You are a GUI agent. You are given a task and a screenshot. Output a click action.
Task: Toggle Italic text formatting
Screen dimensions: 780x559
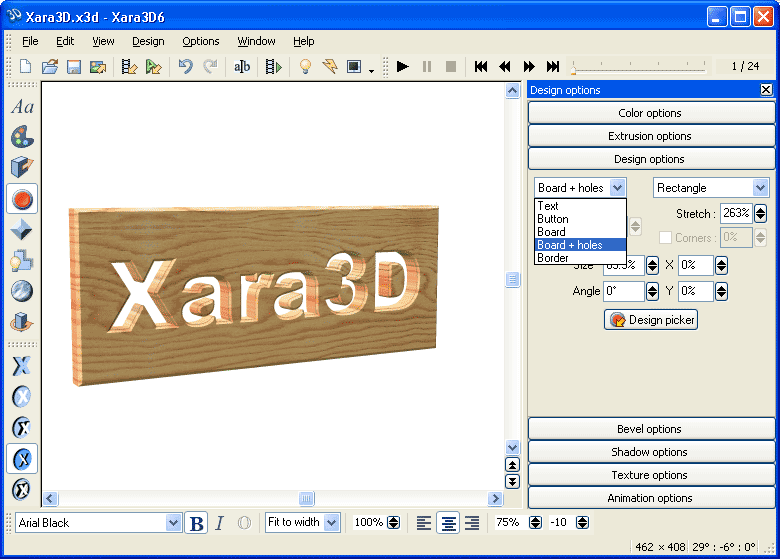point(219,523)
